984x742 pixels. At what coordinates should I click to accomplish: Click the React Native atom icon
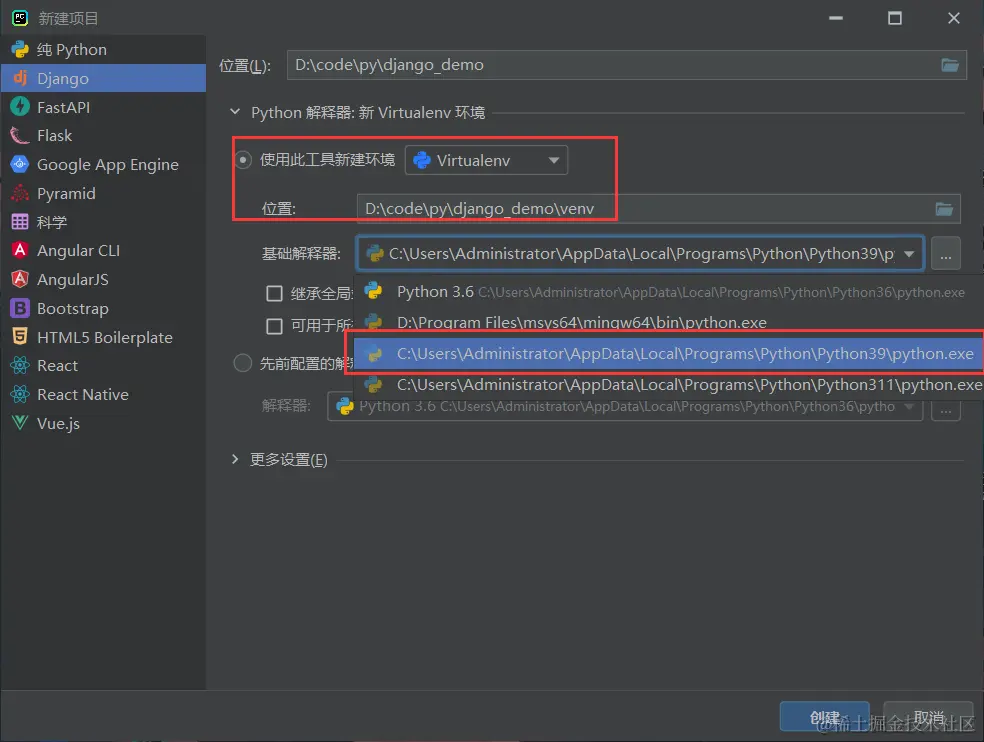pyautogui.click(x=20, y=394)
